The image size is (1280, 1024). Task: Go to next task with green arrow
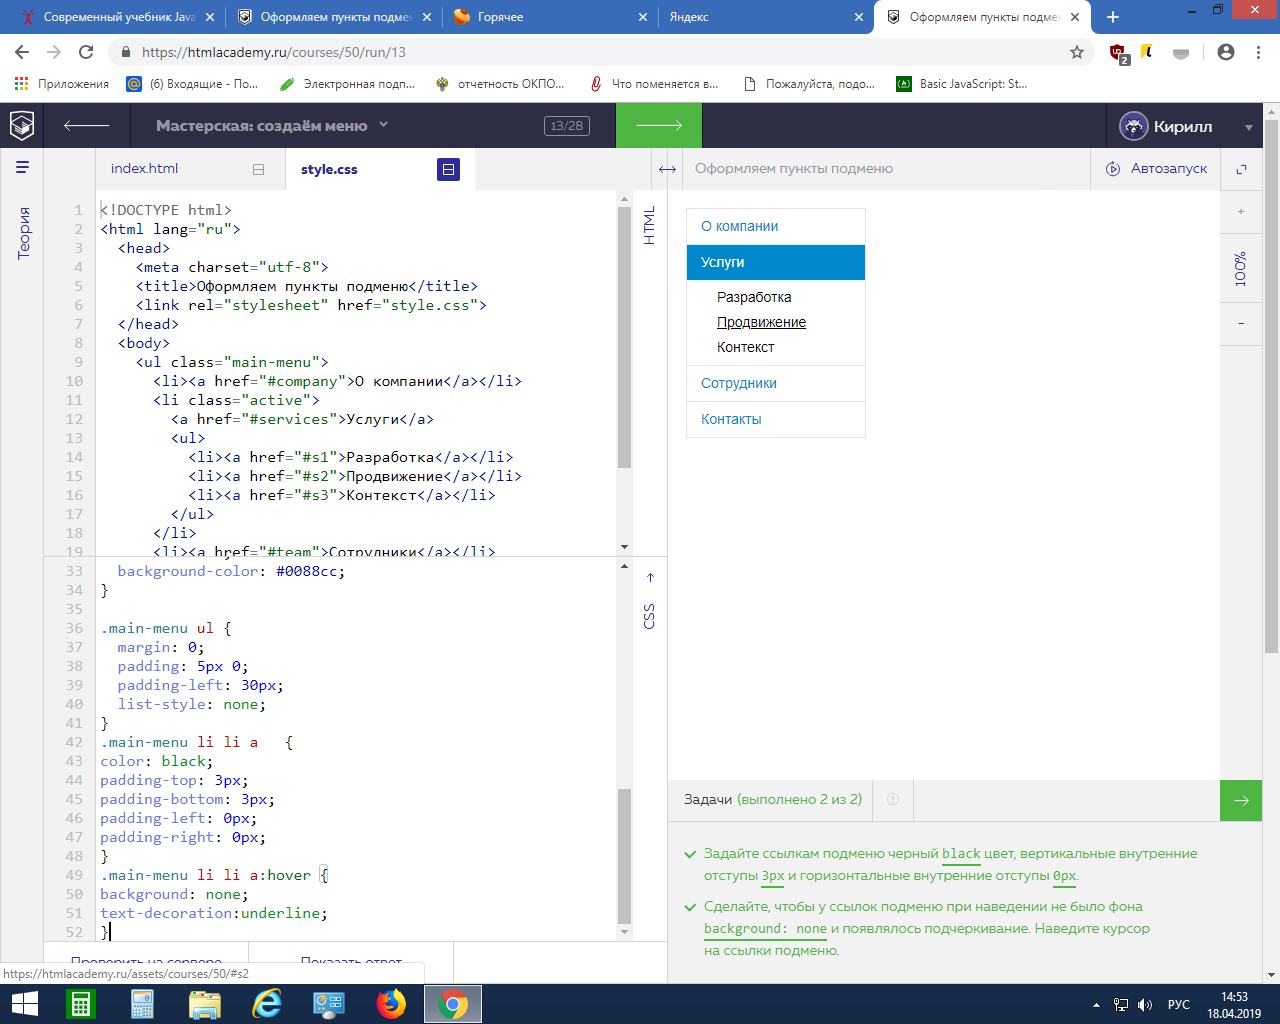point(658,125)
